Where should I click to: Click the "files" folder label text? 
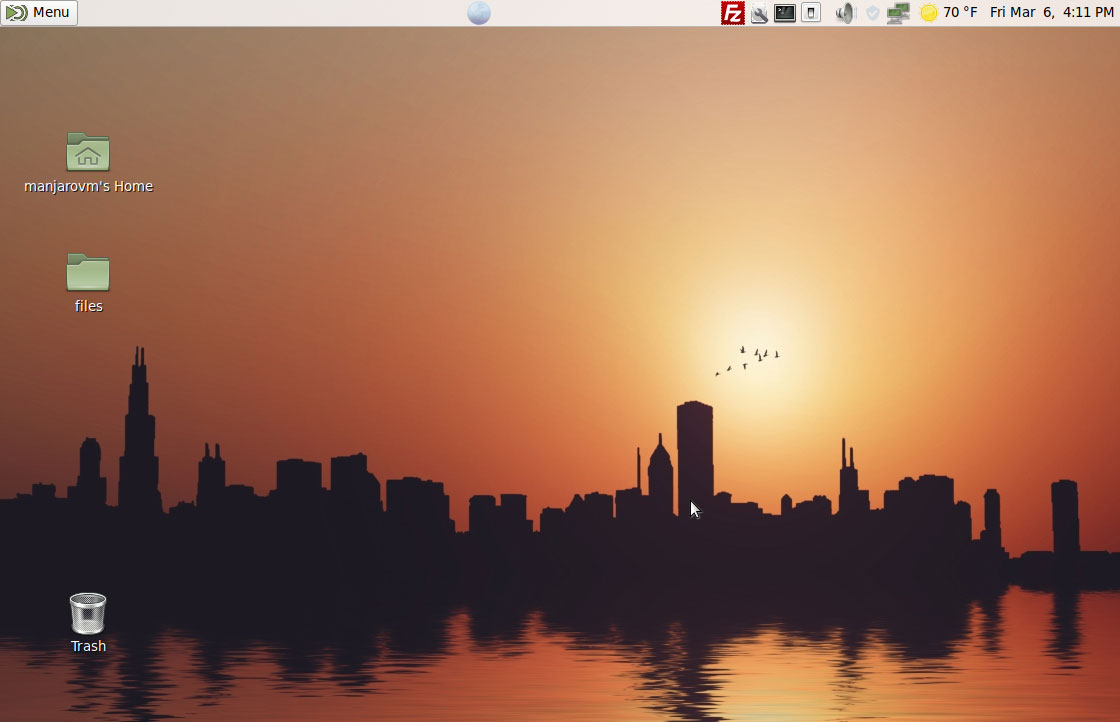click(88, 306)
